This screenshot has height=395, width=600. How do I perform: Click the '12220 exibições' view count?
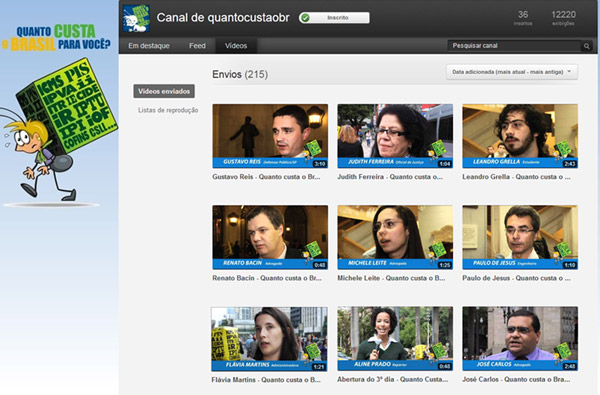563,18
